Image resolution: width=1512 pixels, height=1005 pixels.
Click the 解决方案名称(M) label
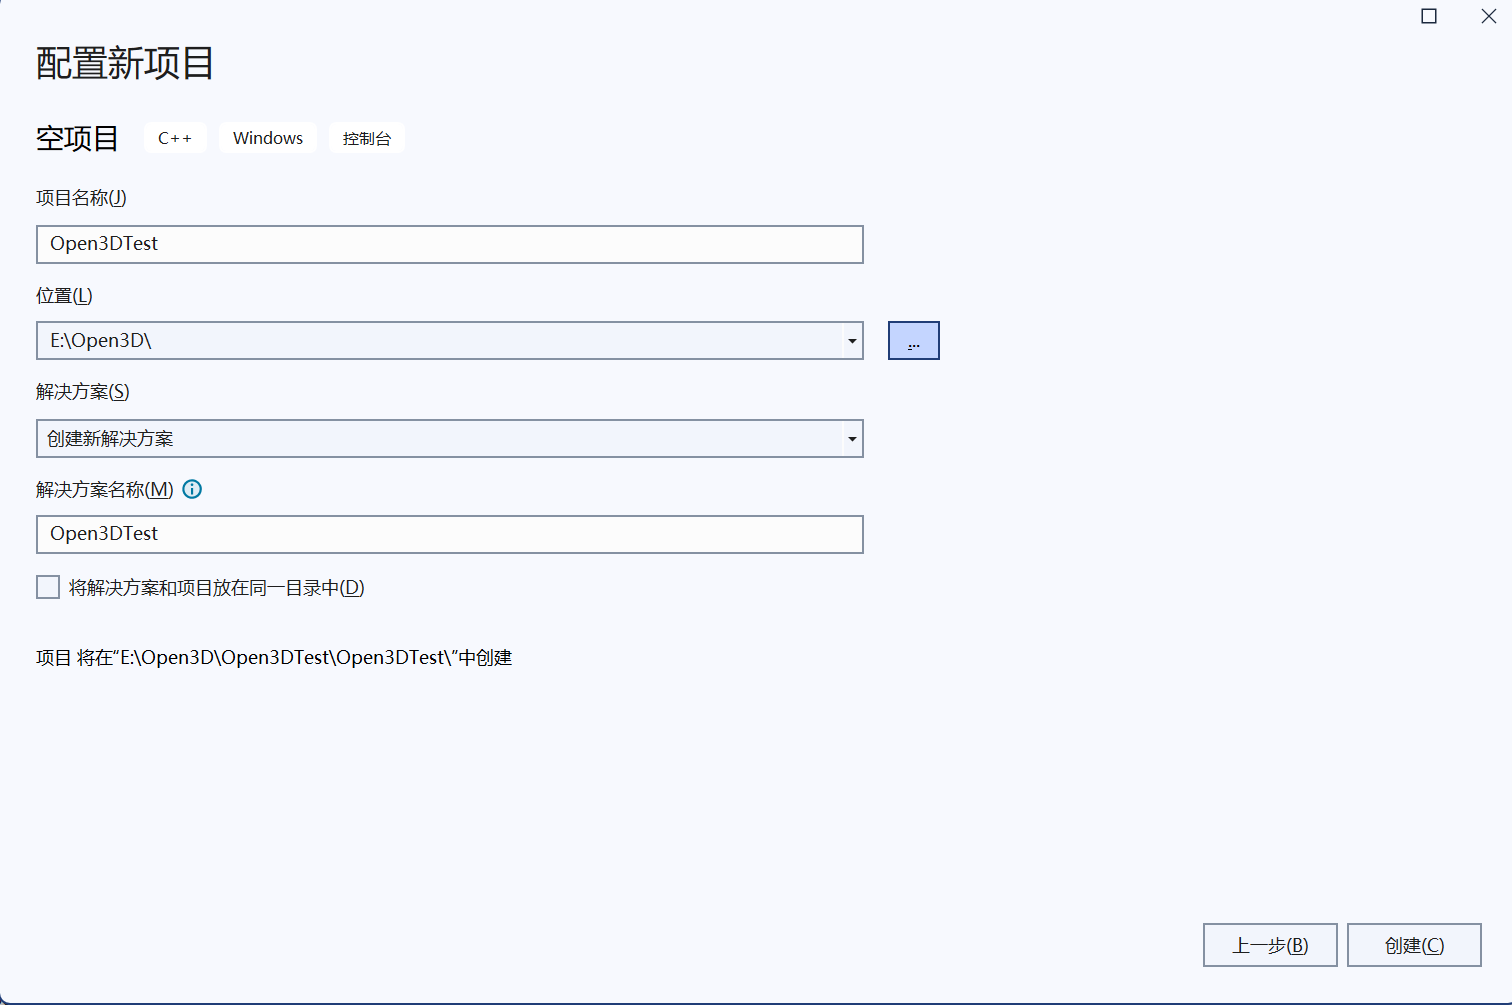click(105, 490)
